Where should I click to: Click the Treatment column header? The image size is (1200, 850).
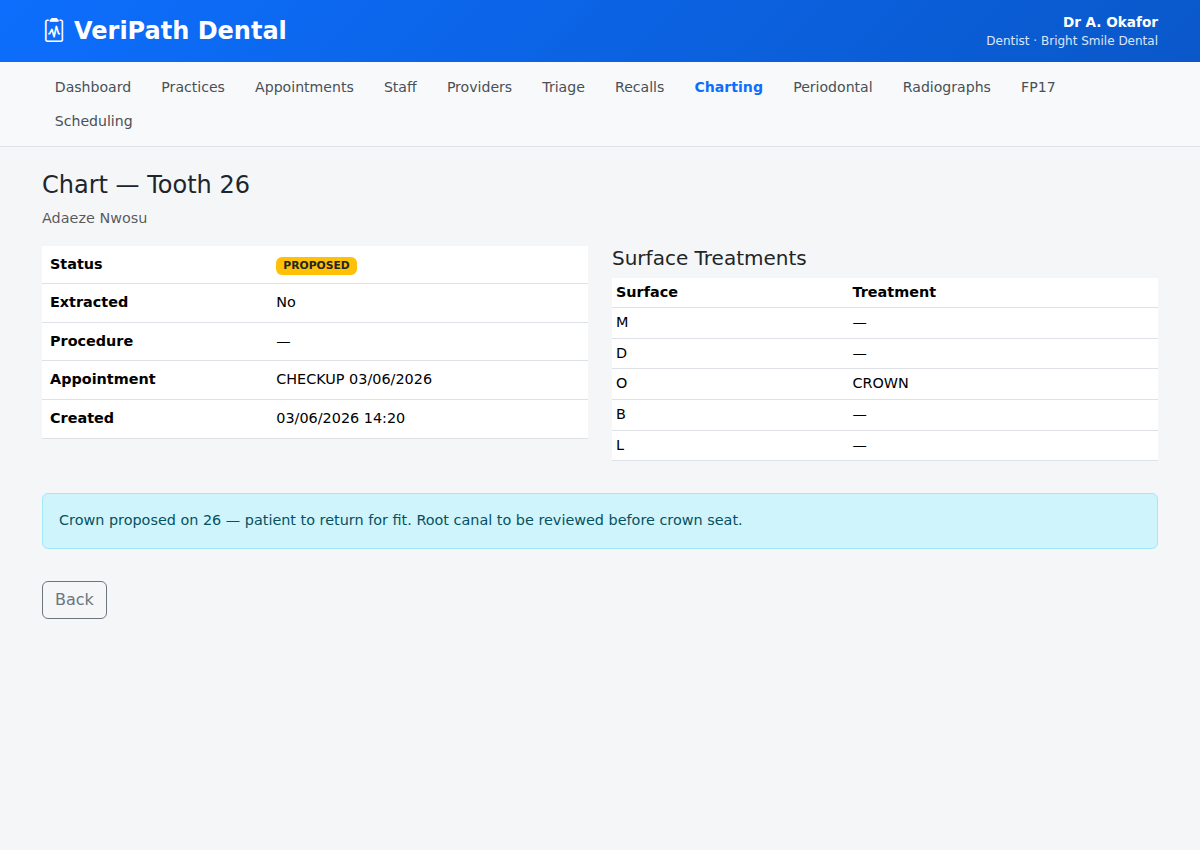coord(894,292)
